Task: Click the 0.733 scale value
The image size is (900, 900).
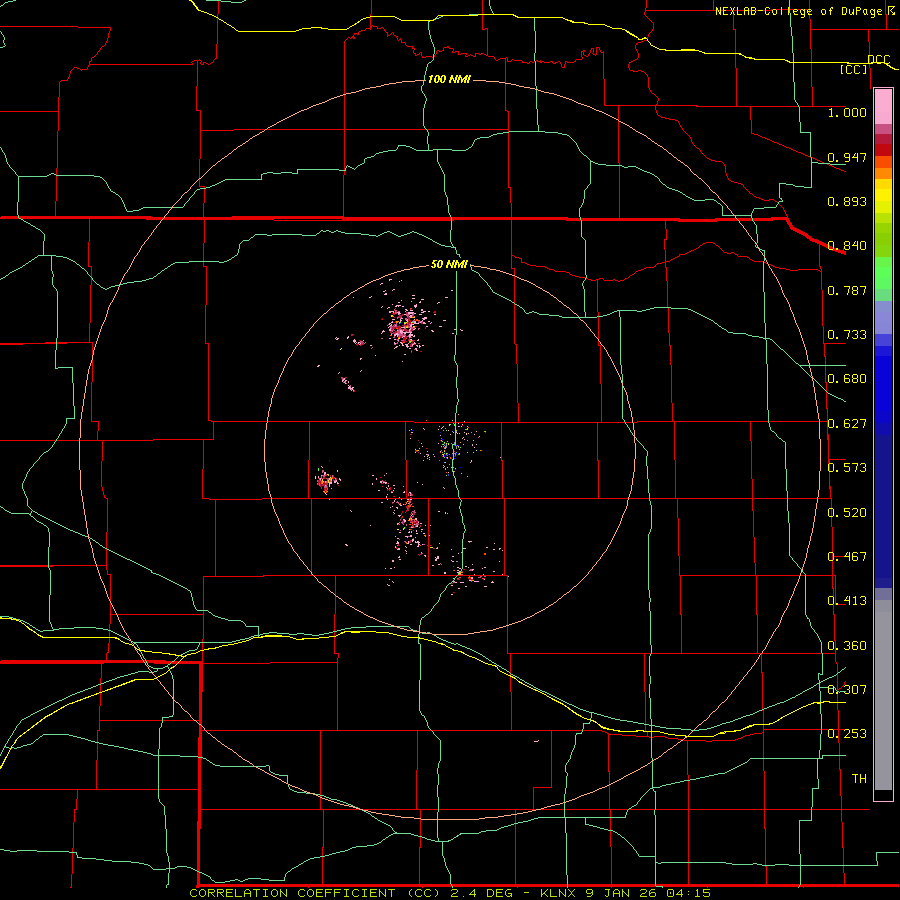Action: coord(847,335)
